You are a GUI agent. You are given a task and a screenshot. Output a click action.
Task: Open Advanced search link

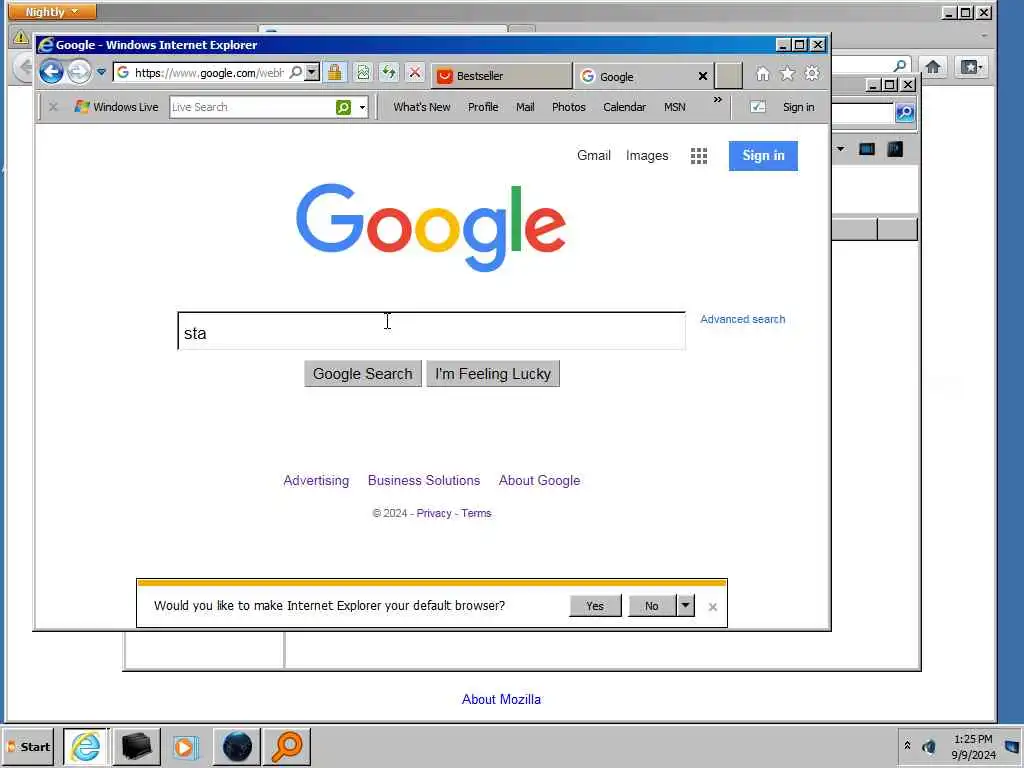(743, 319)
